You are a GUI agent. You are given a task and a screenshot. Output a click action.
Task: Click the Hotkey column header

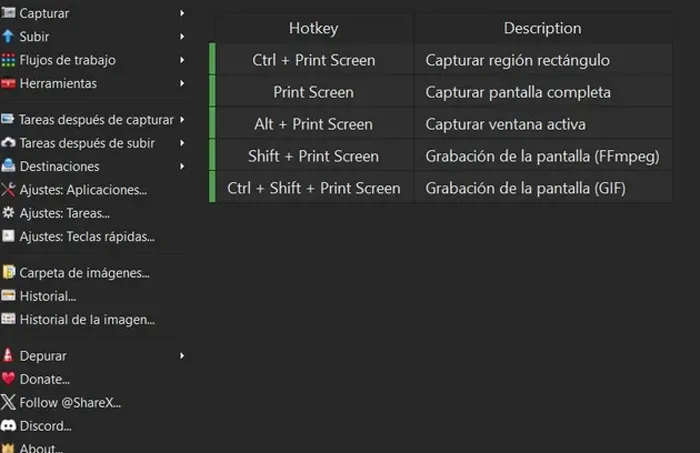pos(314,28)
